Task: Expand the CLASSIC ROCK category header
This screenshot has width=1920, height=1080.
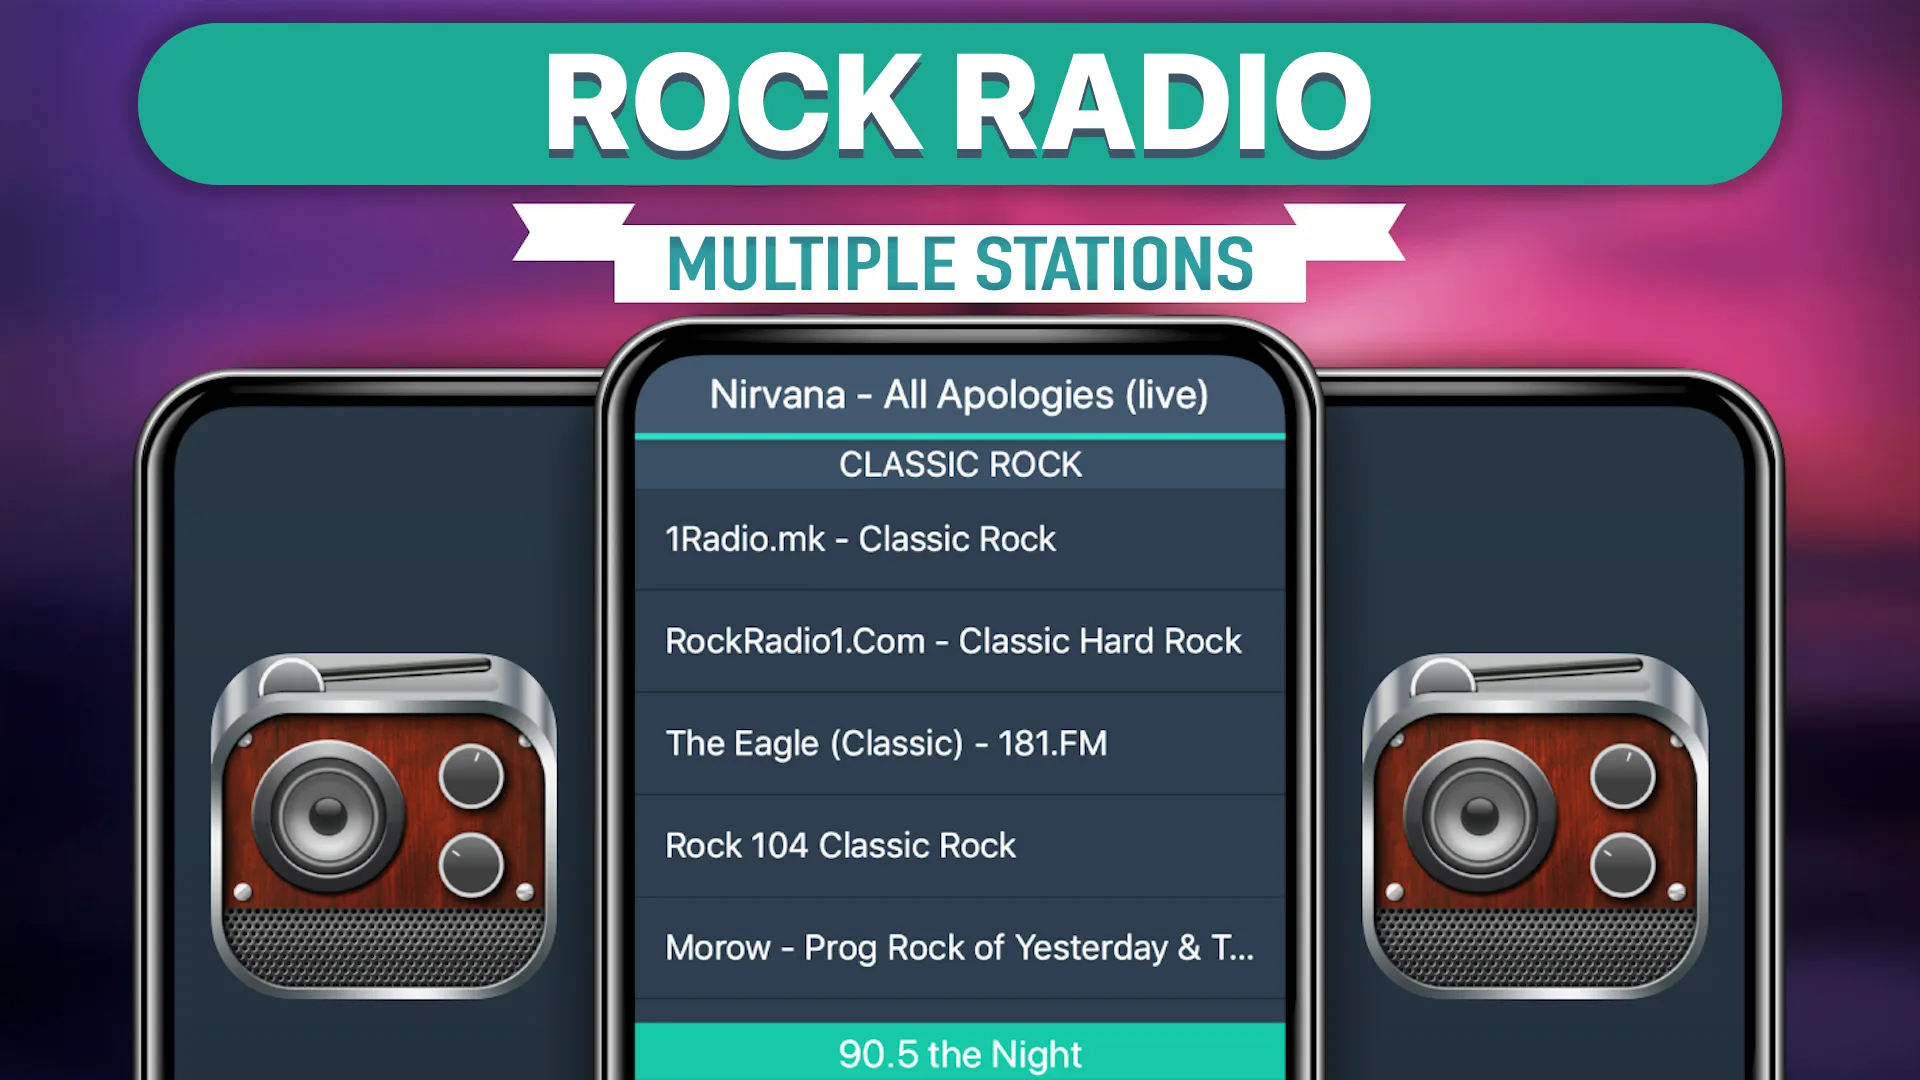Action: point(960,464)
